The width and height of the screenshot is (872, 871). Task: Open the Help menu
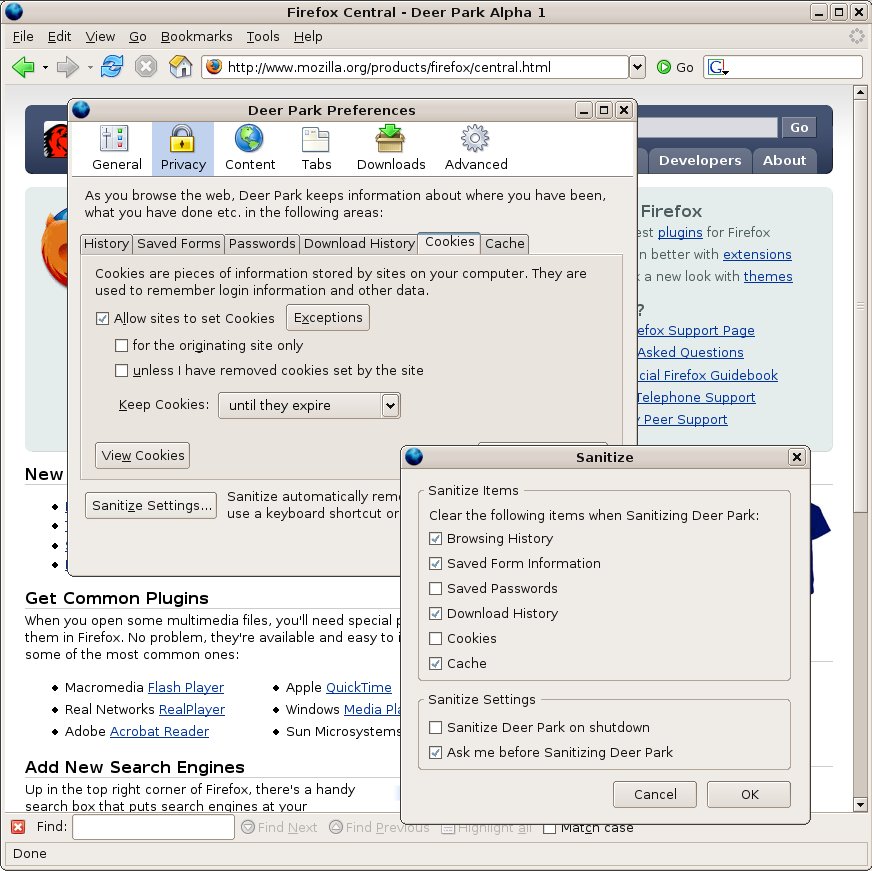click(308, 37)
